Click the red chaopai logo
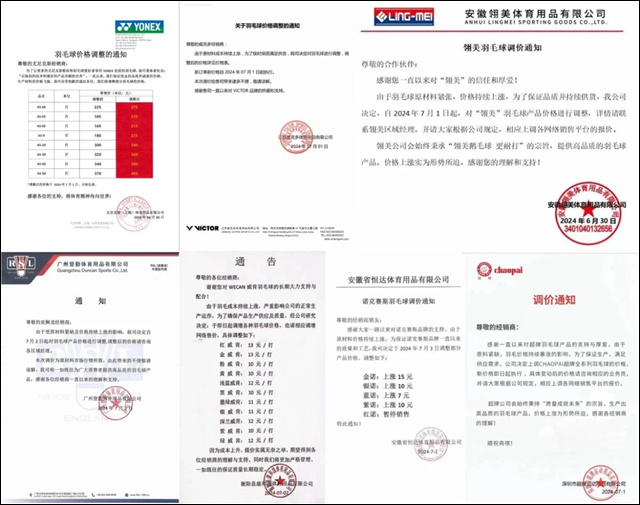The height and width of the screenshot is (505, 640). click(x=500, y=270)
